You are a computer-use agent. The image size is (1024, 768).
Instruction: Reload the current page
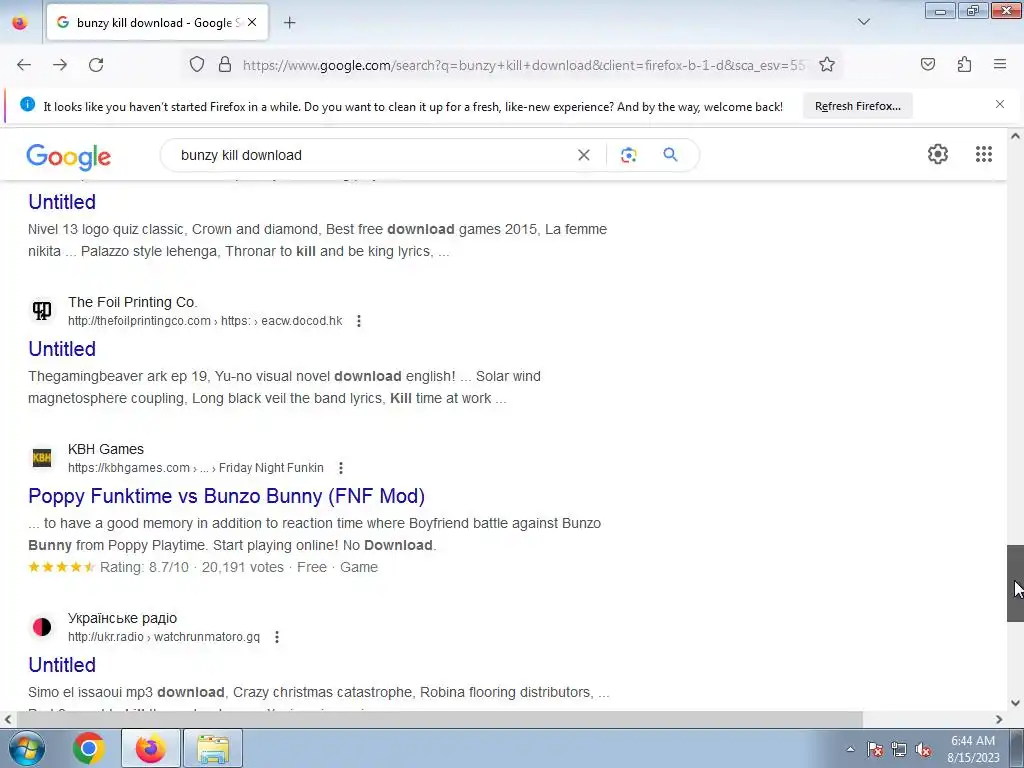click(96, 65)
